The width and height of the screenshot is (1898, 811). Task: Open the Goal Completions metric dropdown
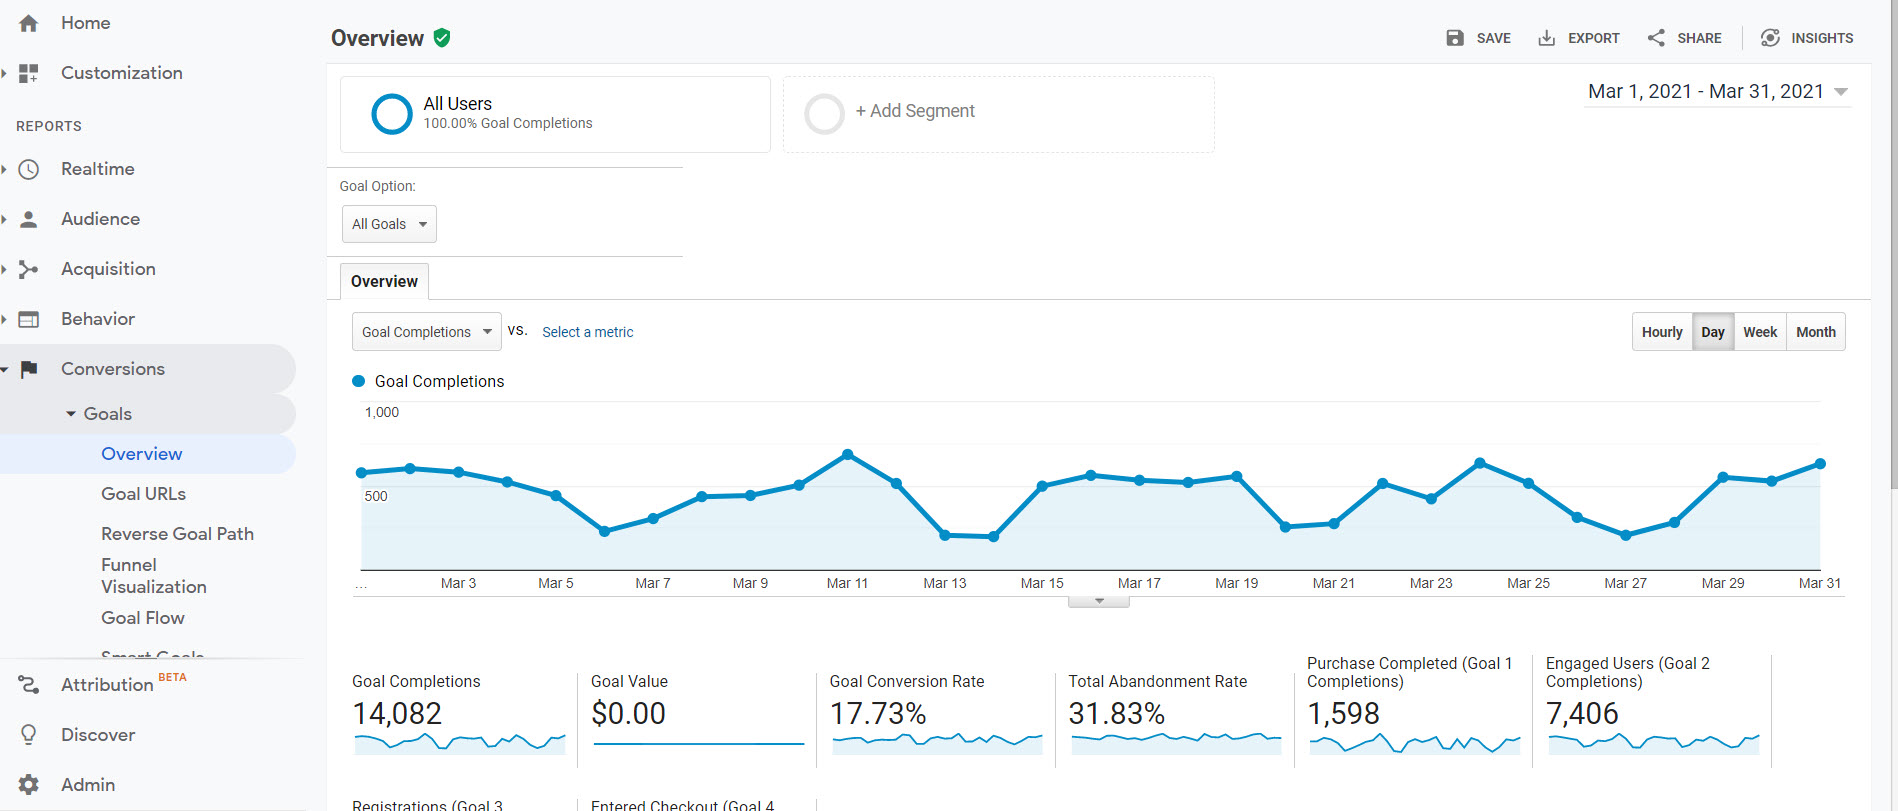[426, 332]
